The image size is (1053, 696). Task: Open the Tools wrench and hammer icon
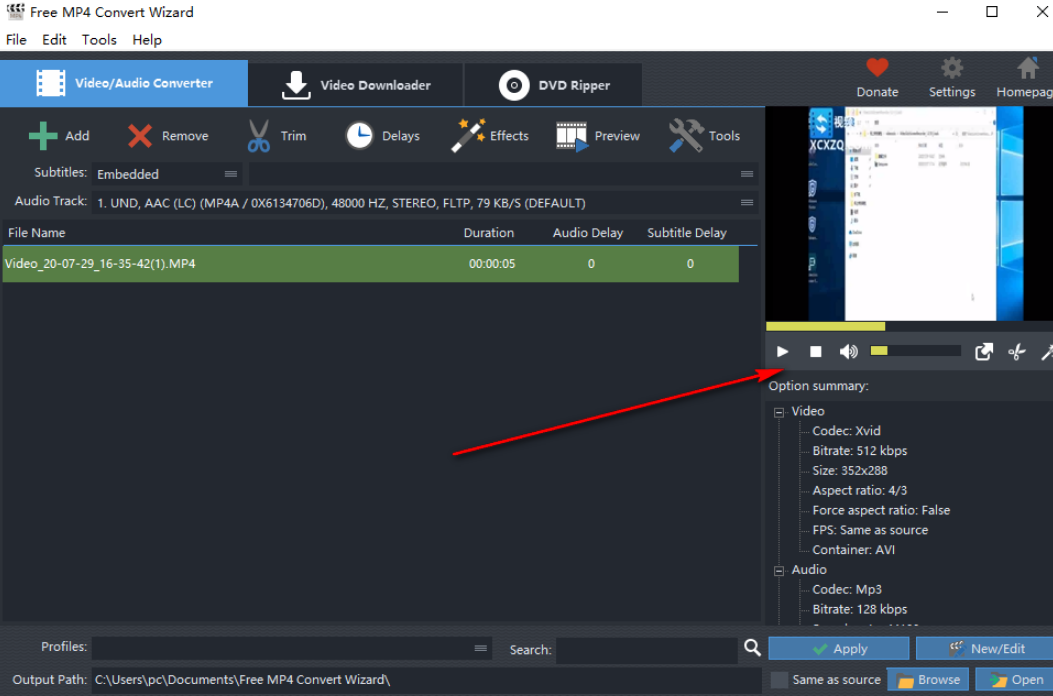[686, 135]
